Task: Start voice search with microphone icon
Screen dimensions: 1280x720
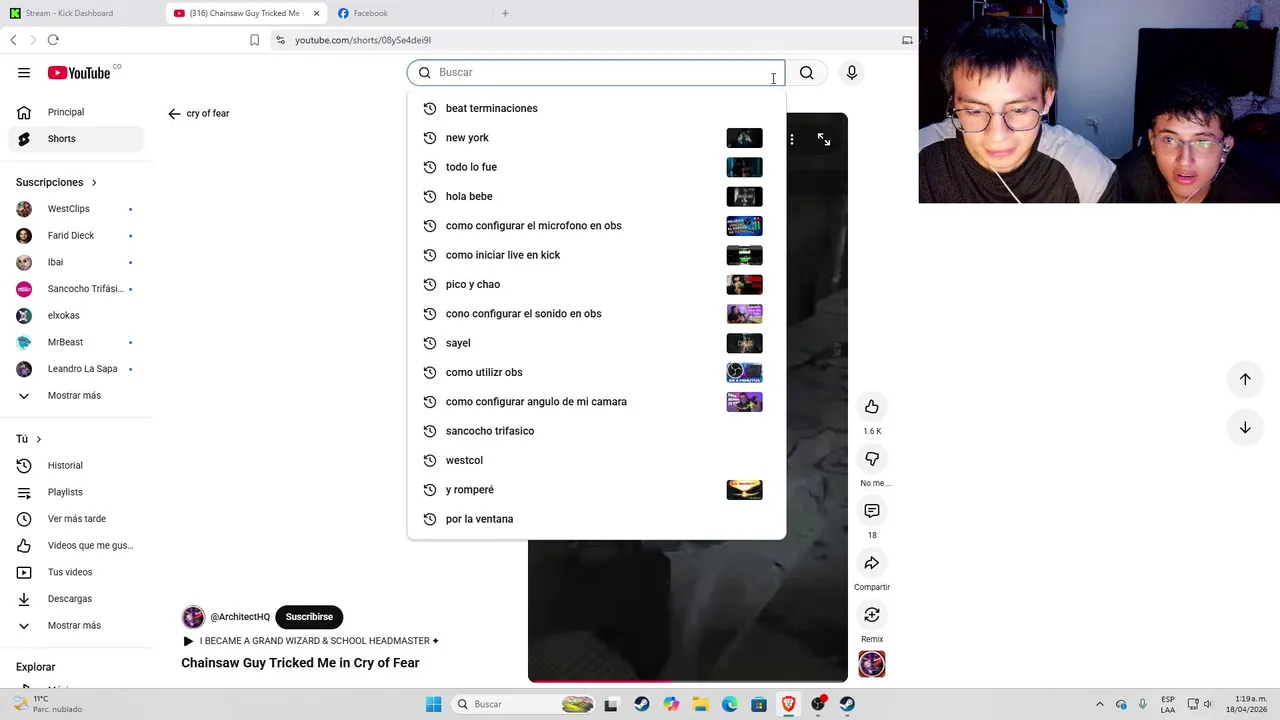Action: (852, 73)
